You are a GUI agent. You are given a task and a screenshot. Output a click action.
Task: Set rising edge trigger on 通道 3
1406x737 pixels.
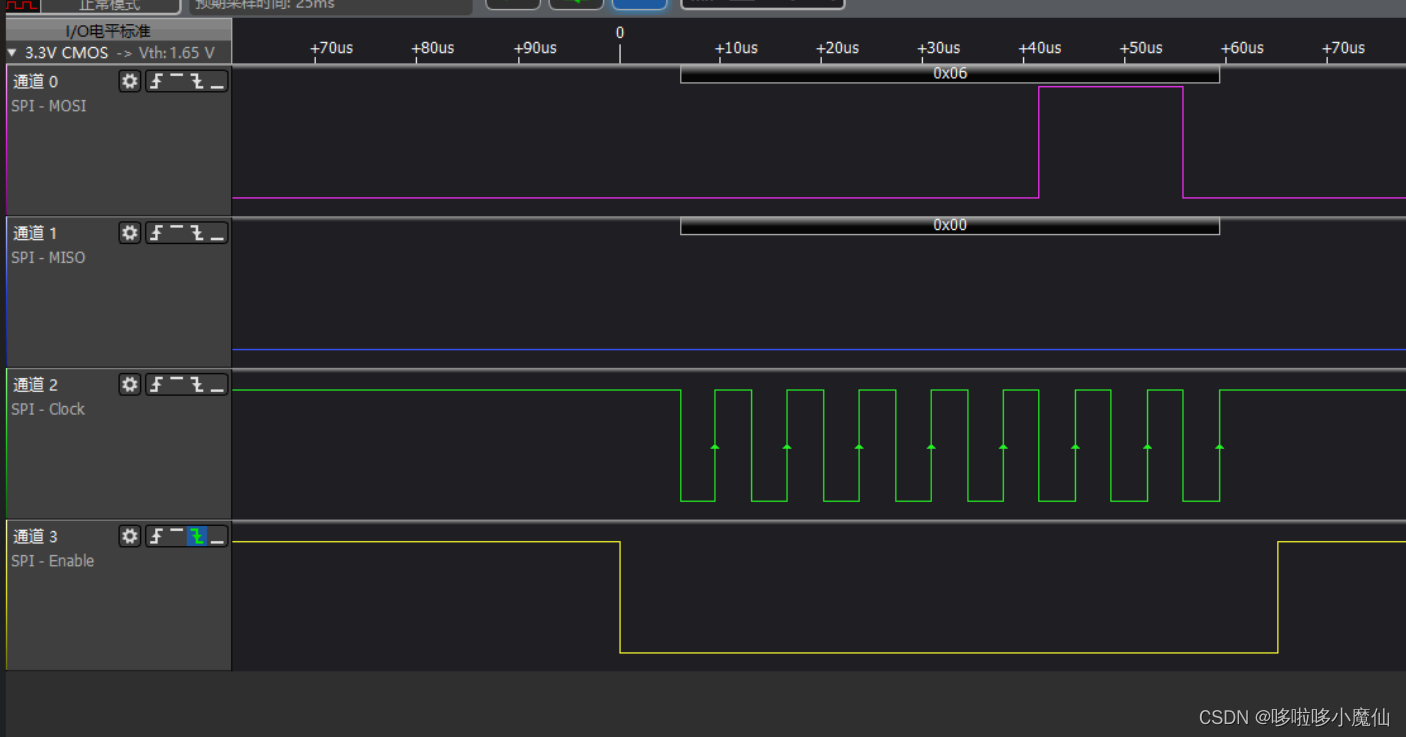(x=156, y=537)
